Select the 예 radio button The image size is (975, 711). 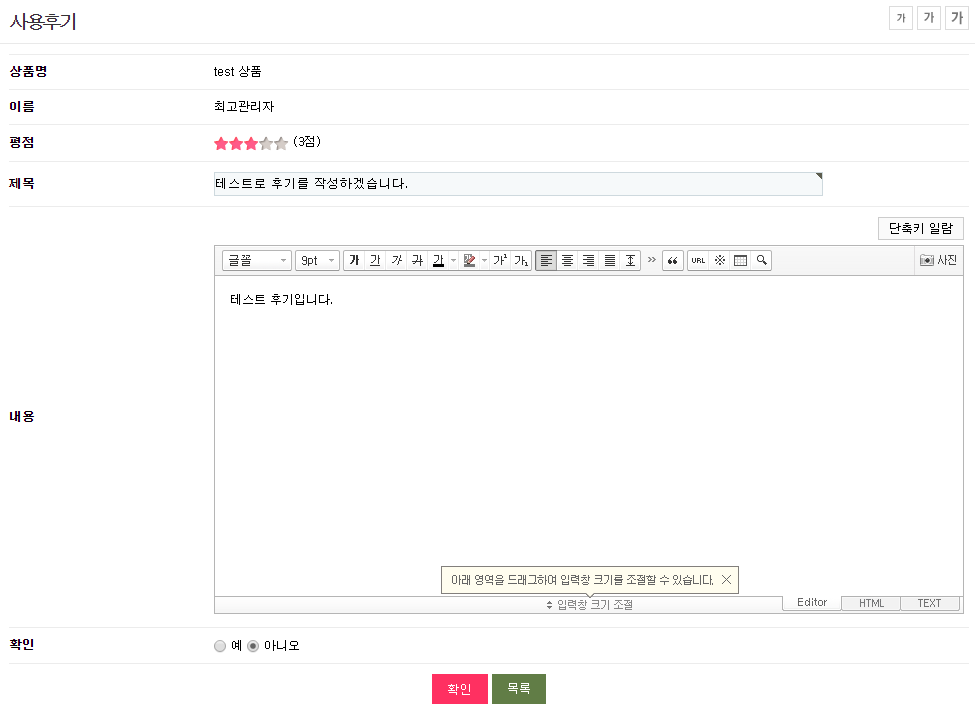tap(219, 646)
